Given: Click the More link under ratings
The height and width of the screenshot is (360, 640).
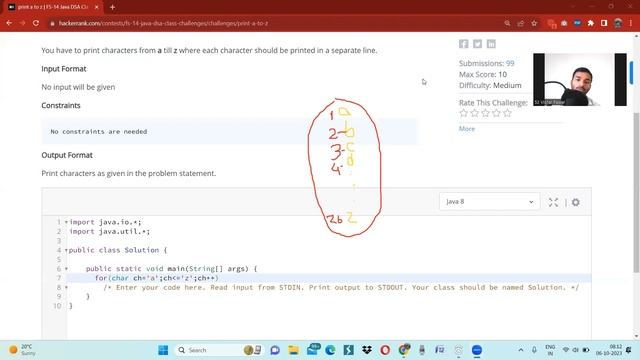Looking at the screenshot, I should [x=467, y=129].
